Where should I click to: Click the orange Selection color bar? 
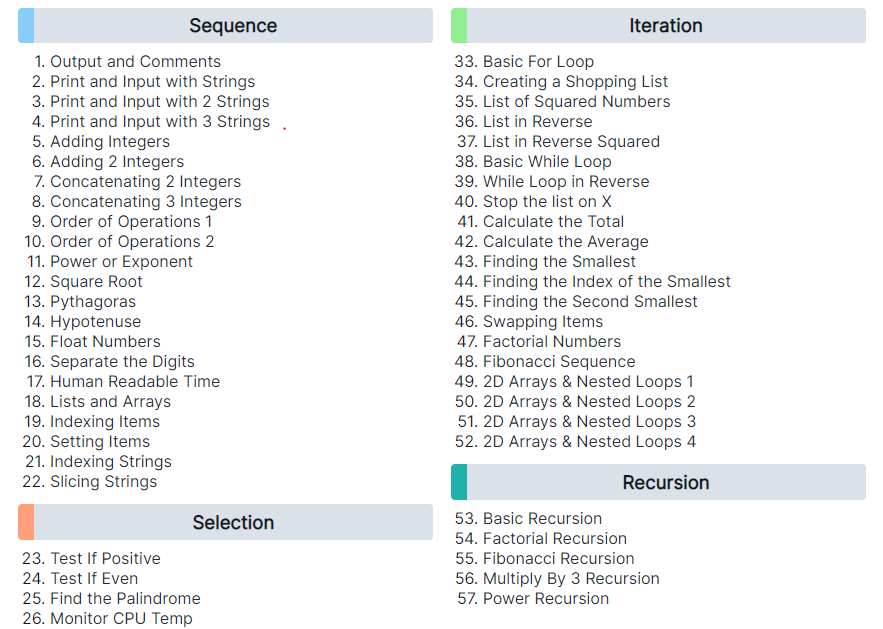26,523
